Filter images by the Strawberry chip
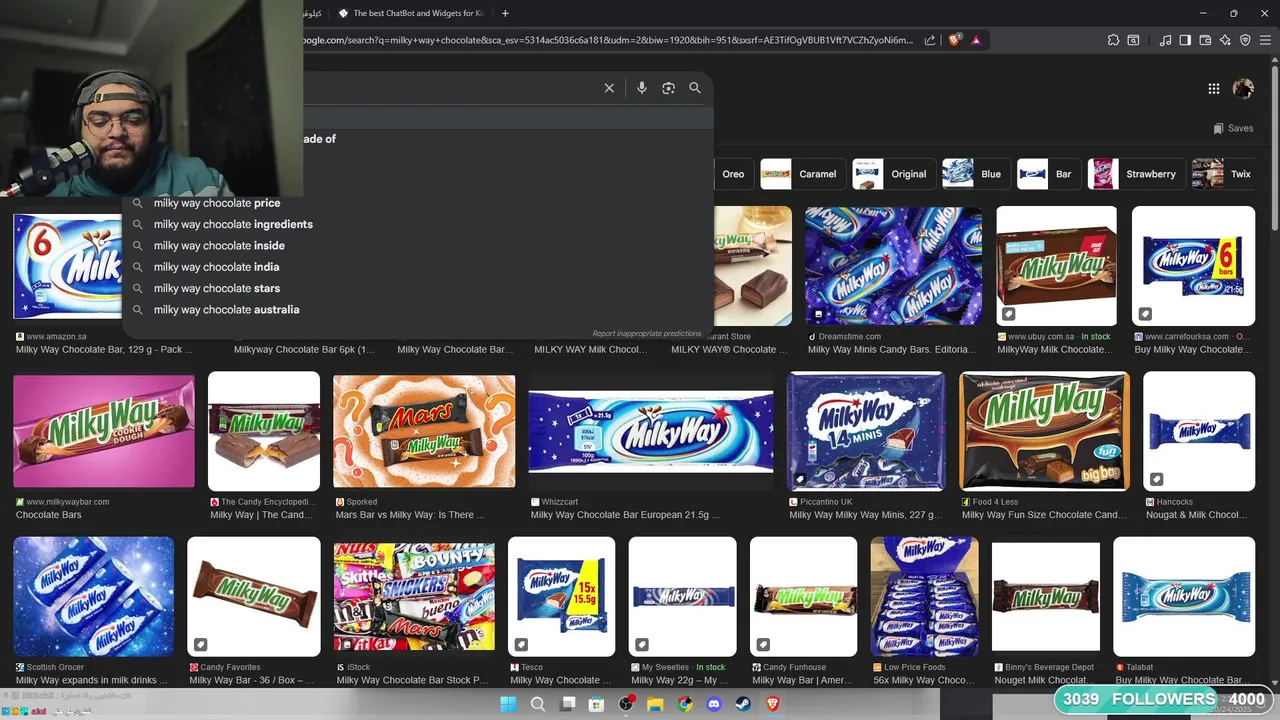 click(1136, 174)
